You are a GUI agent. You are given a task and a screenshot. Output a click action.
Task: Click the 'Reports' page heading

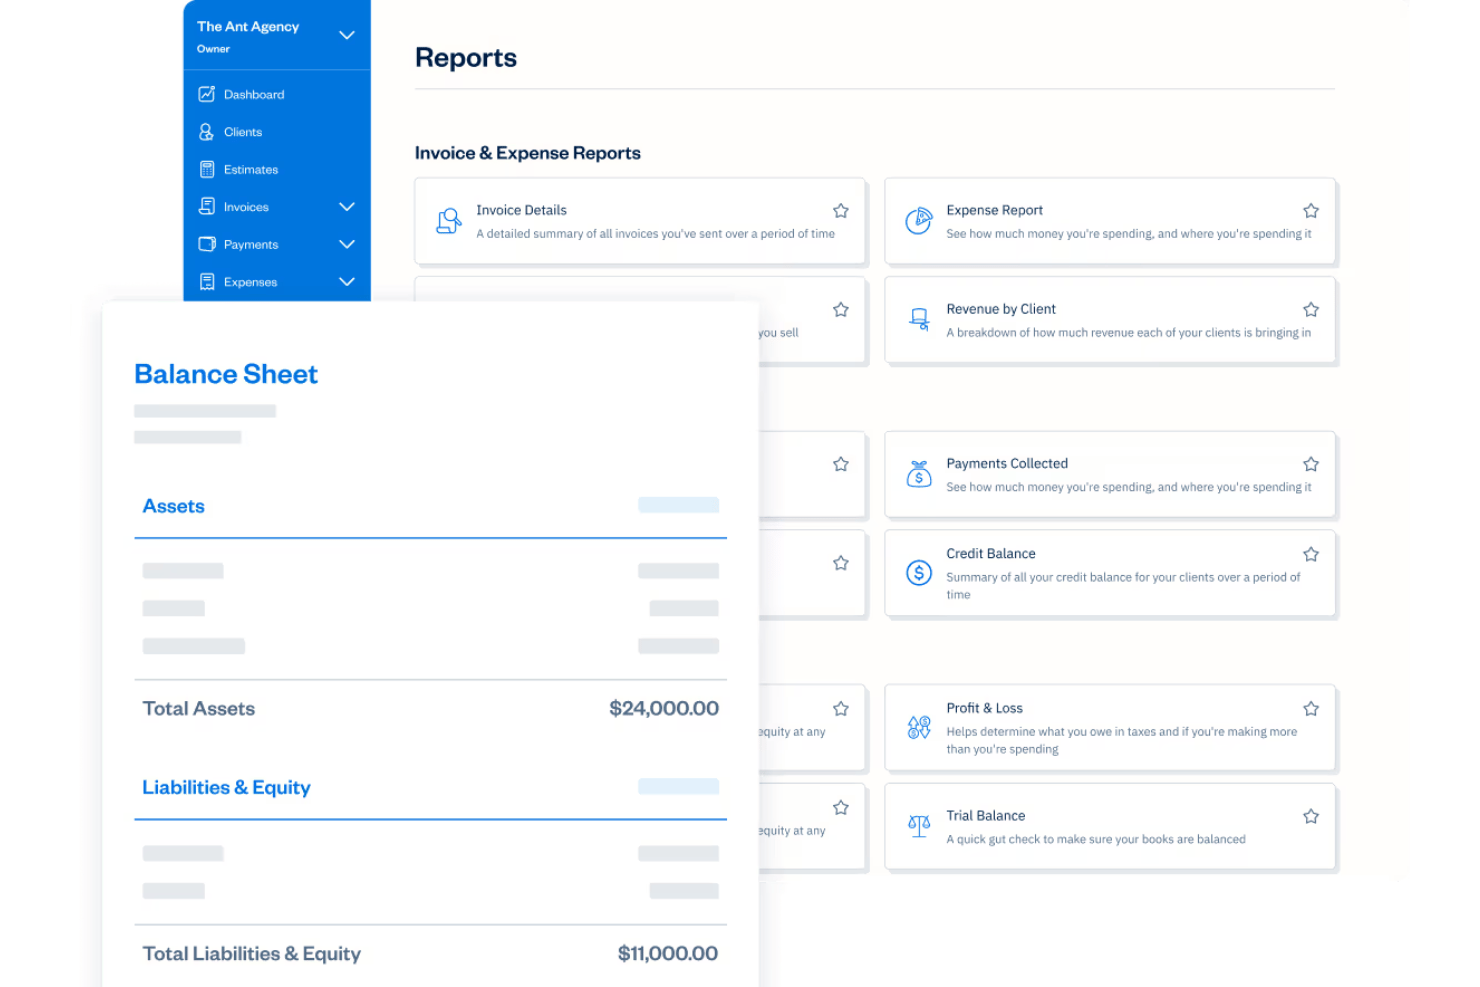pyautogui.click(x=466, y=58)
